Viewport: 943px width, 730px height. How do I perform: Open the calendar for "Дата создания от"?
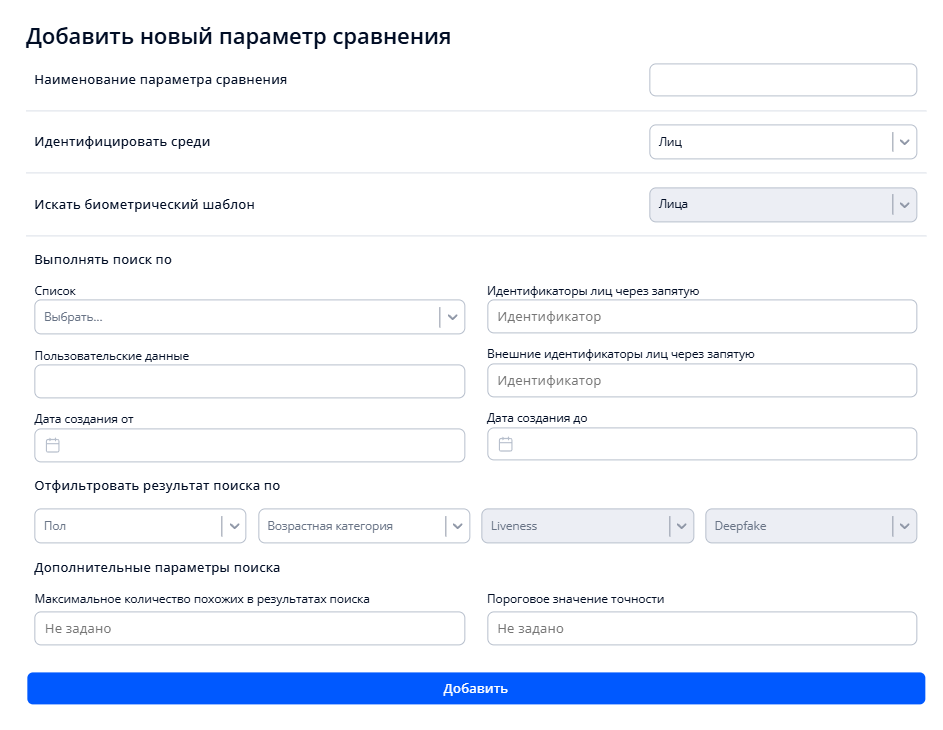tap(51, 444)
